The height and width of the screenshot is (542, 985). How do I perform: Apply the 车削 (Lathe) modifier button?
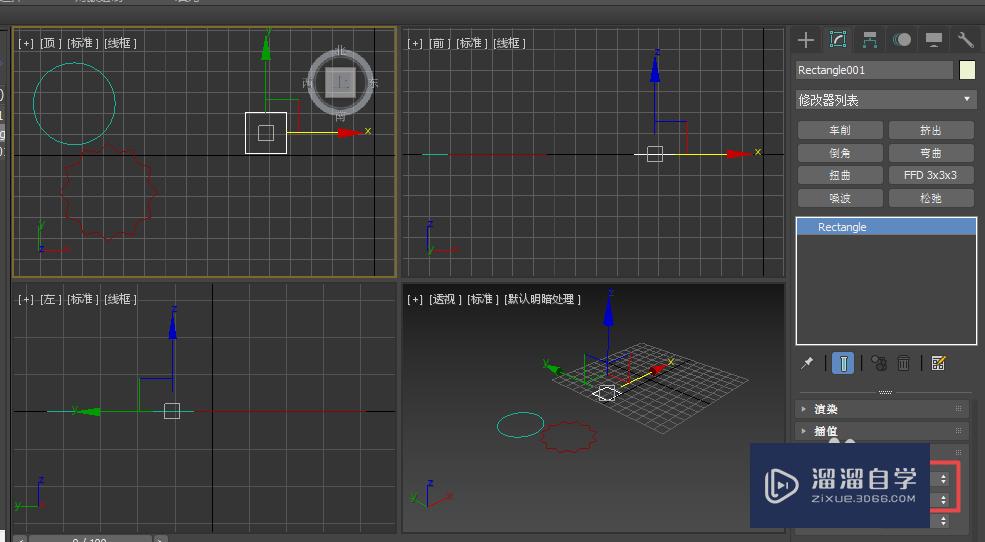coord(840,130)
